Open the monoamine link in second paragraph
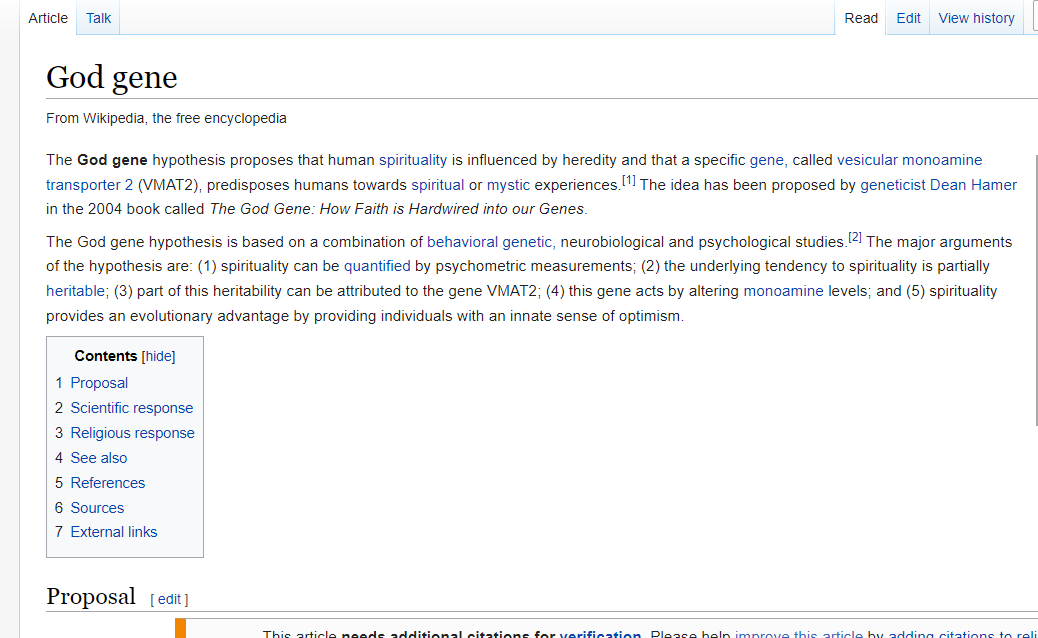1038x638 pixels. click(x=783, y=291)
